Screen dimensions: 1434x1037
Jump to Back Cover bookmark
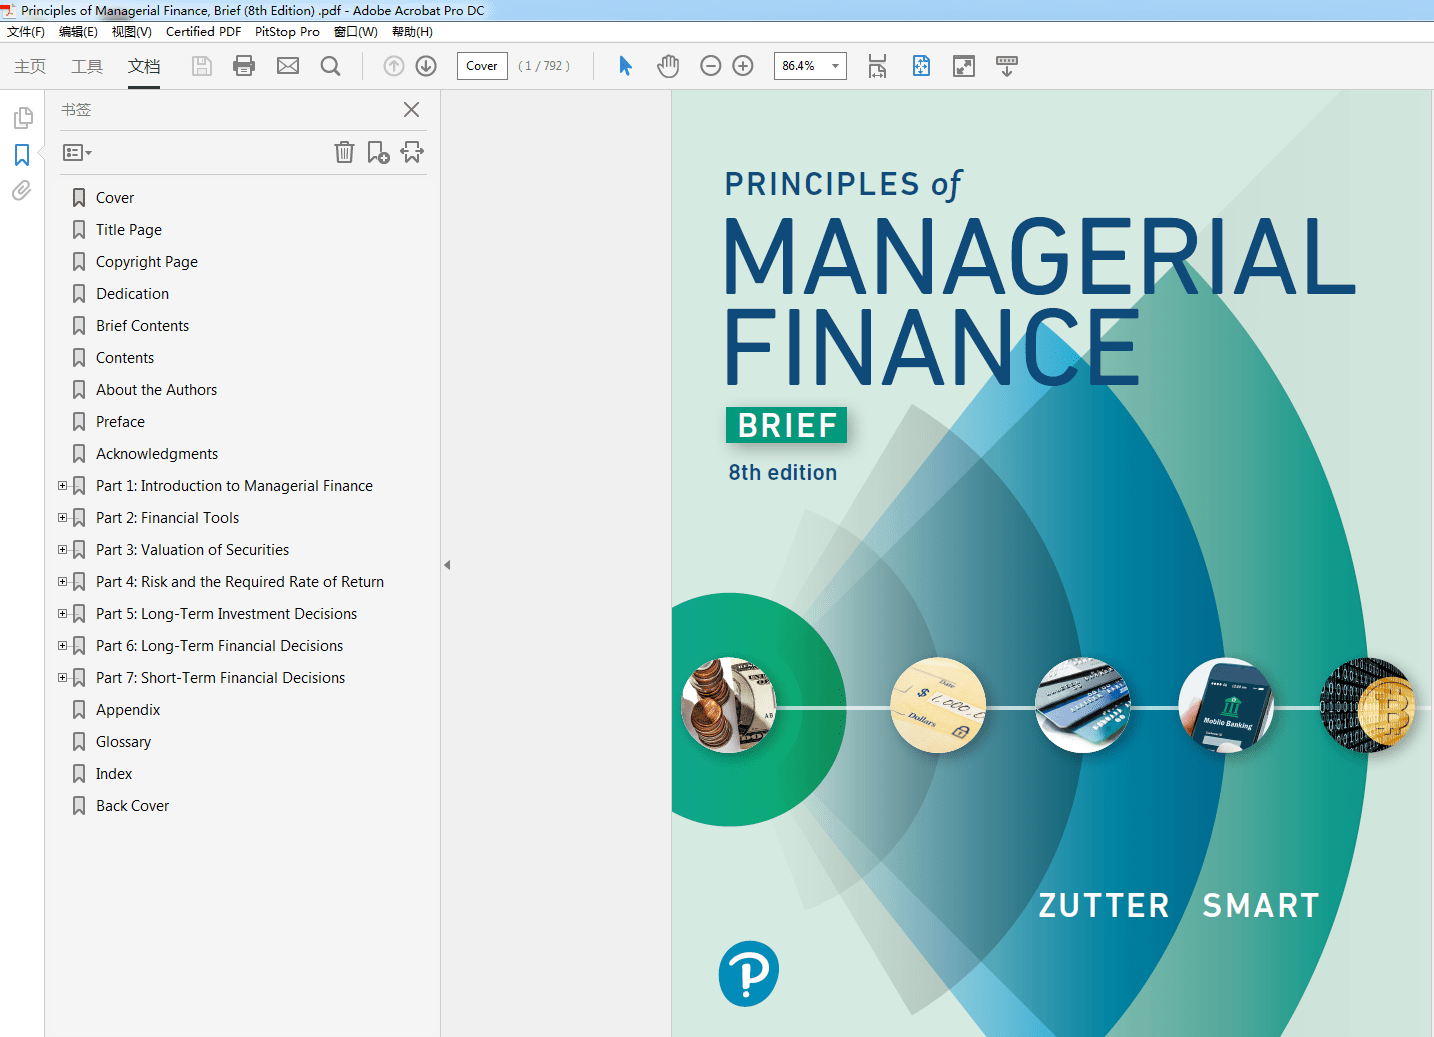coord(133,806)
